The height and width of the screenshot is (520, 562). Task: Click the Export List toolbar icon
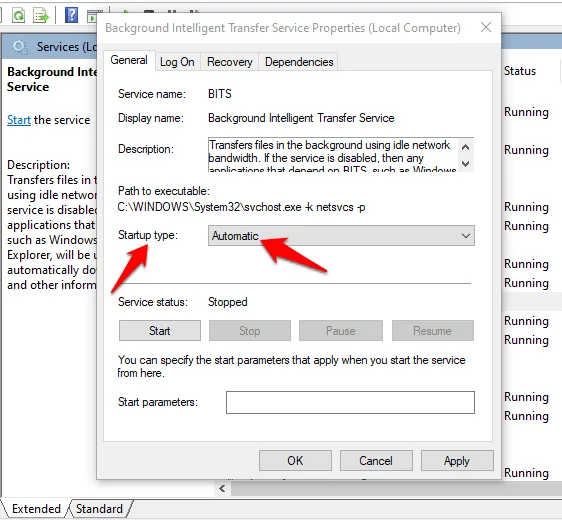[x=41, y=15]
